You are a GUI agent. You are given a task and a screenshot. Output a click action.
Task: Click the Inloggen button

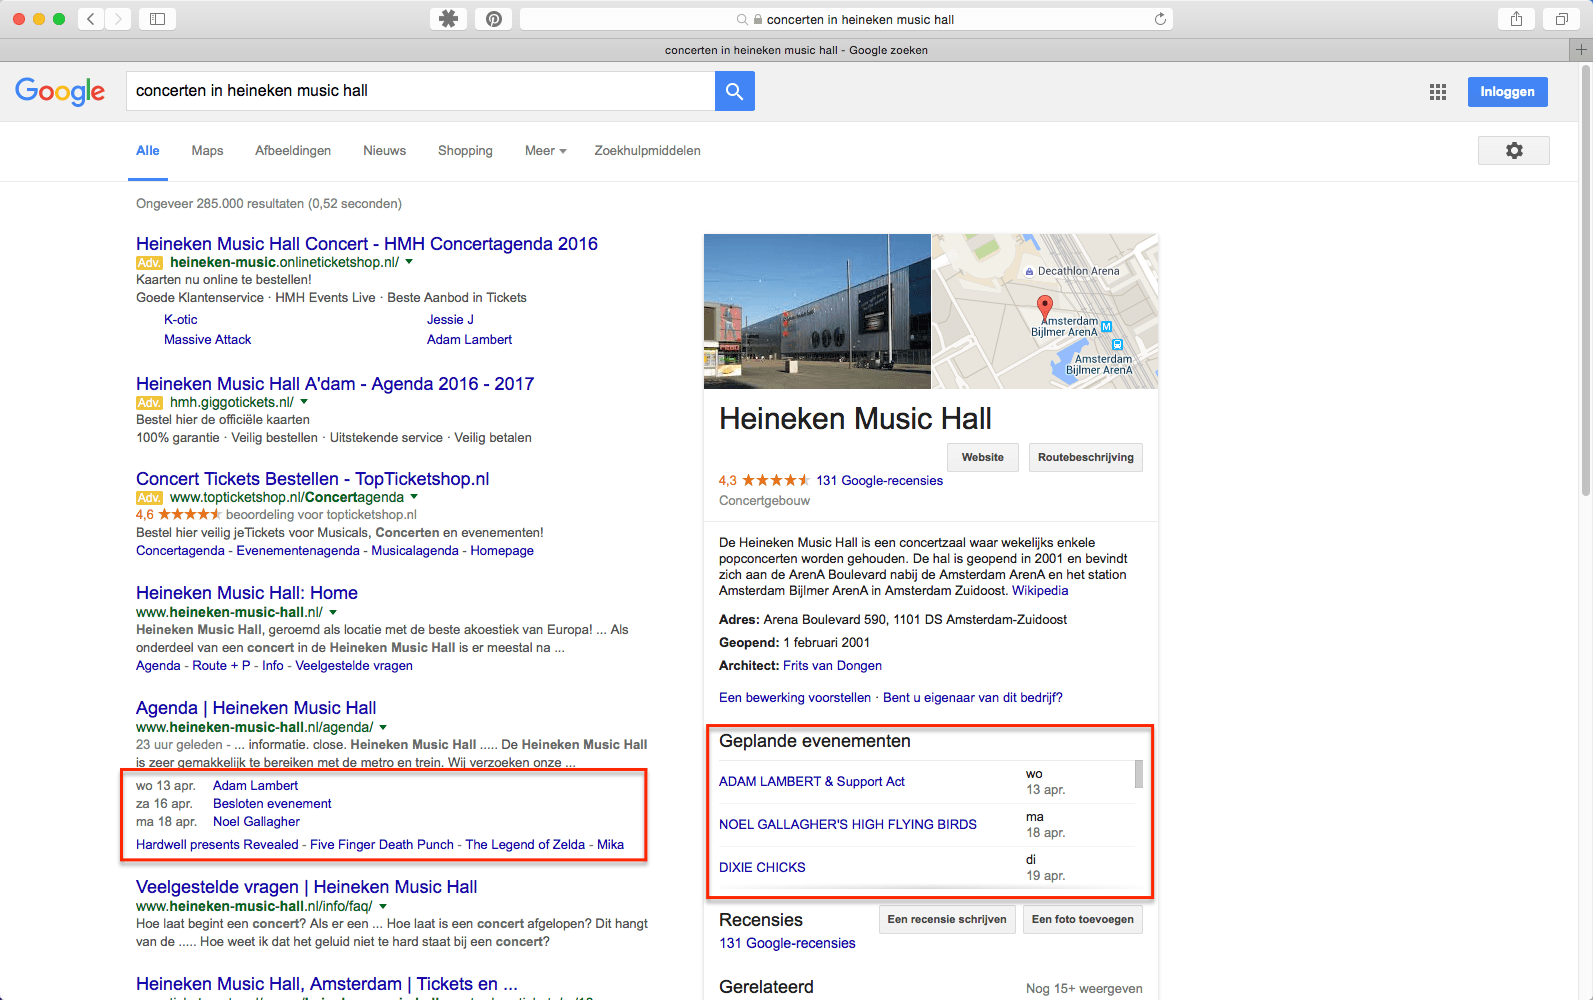(1507, 92)
